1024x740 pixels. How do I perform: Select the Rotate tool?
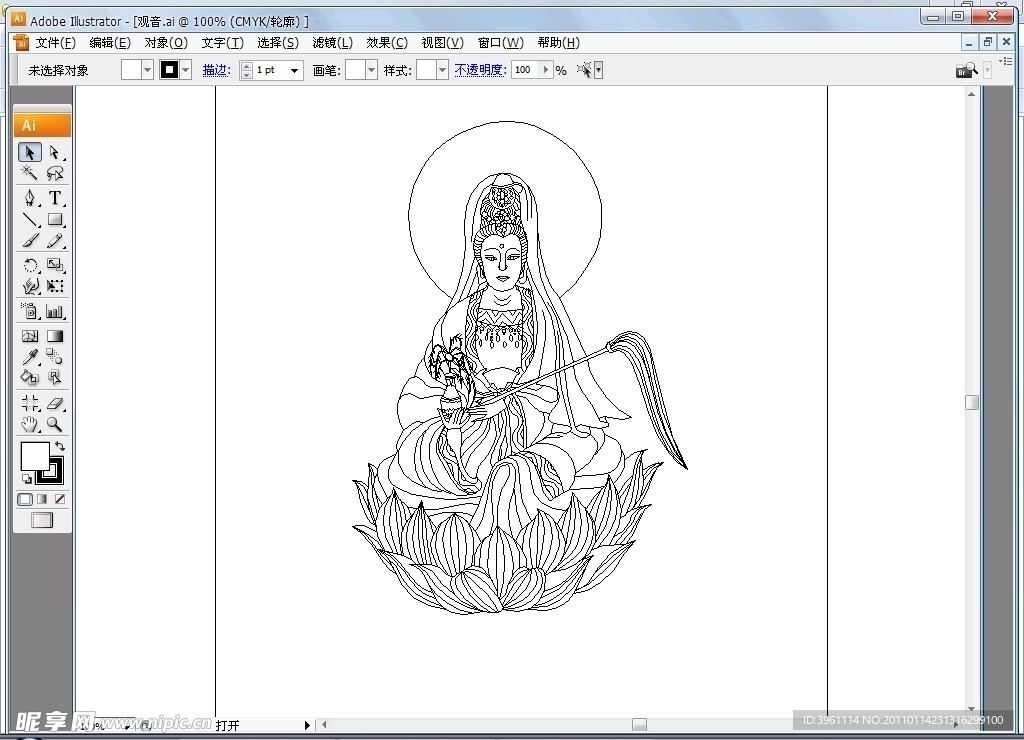point(29,265)
